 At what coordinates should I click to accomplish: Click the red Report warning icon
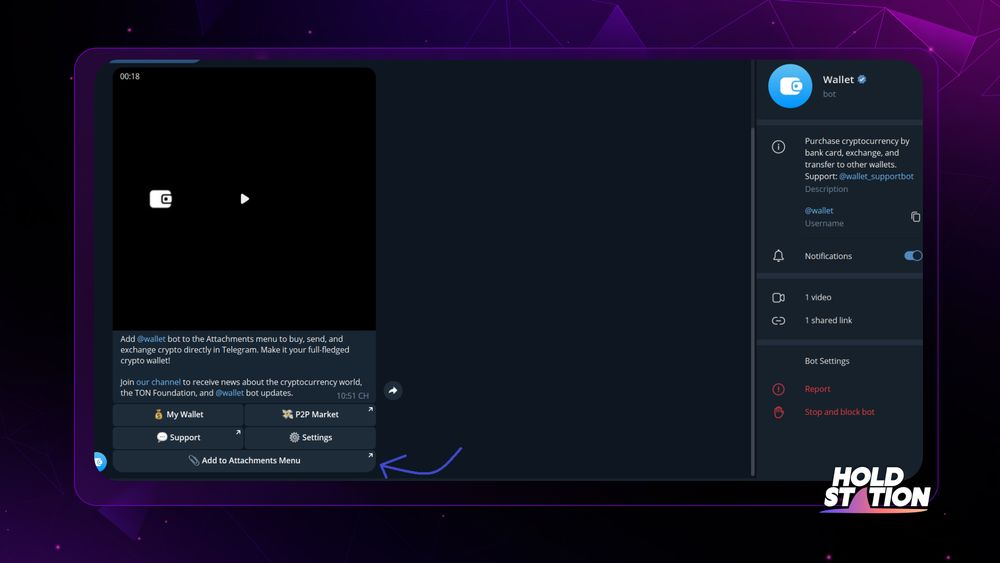[778, 389]
